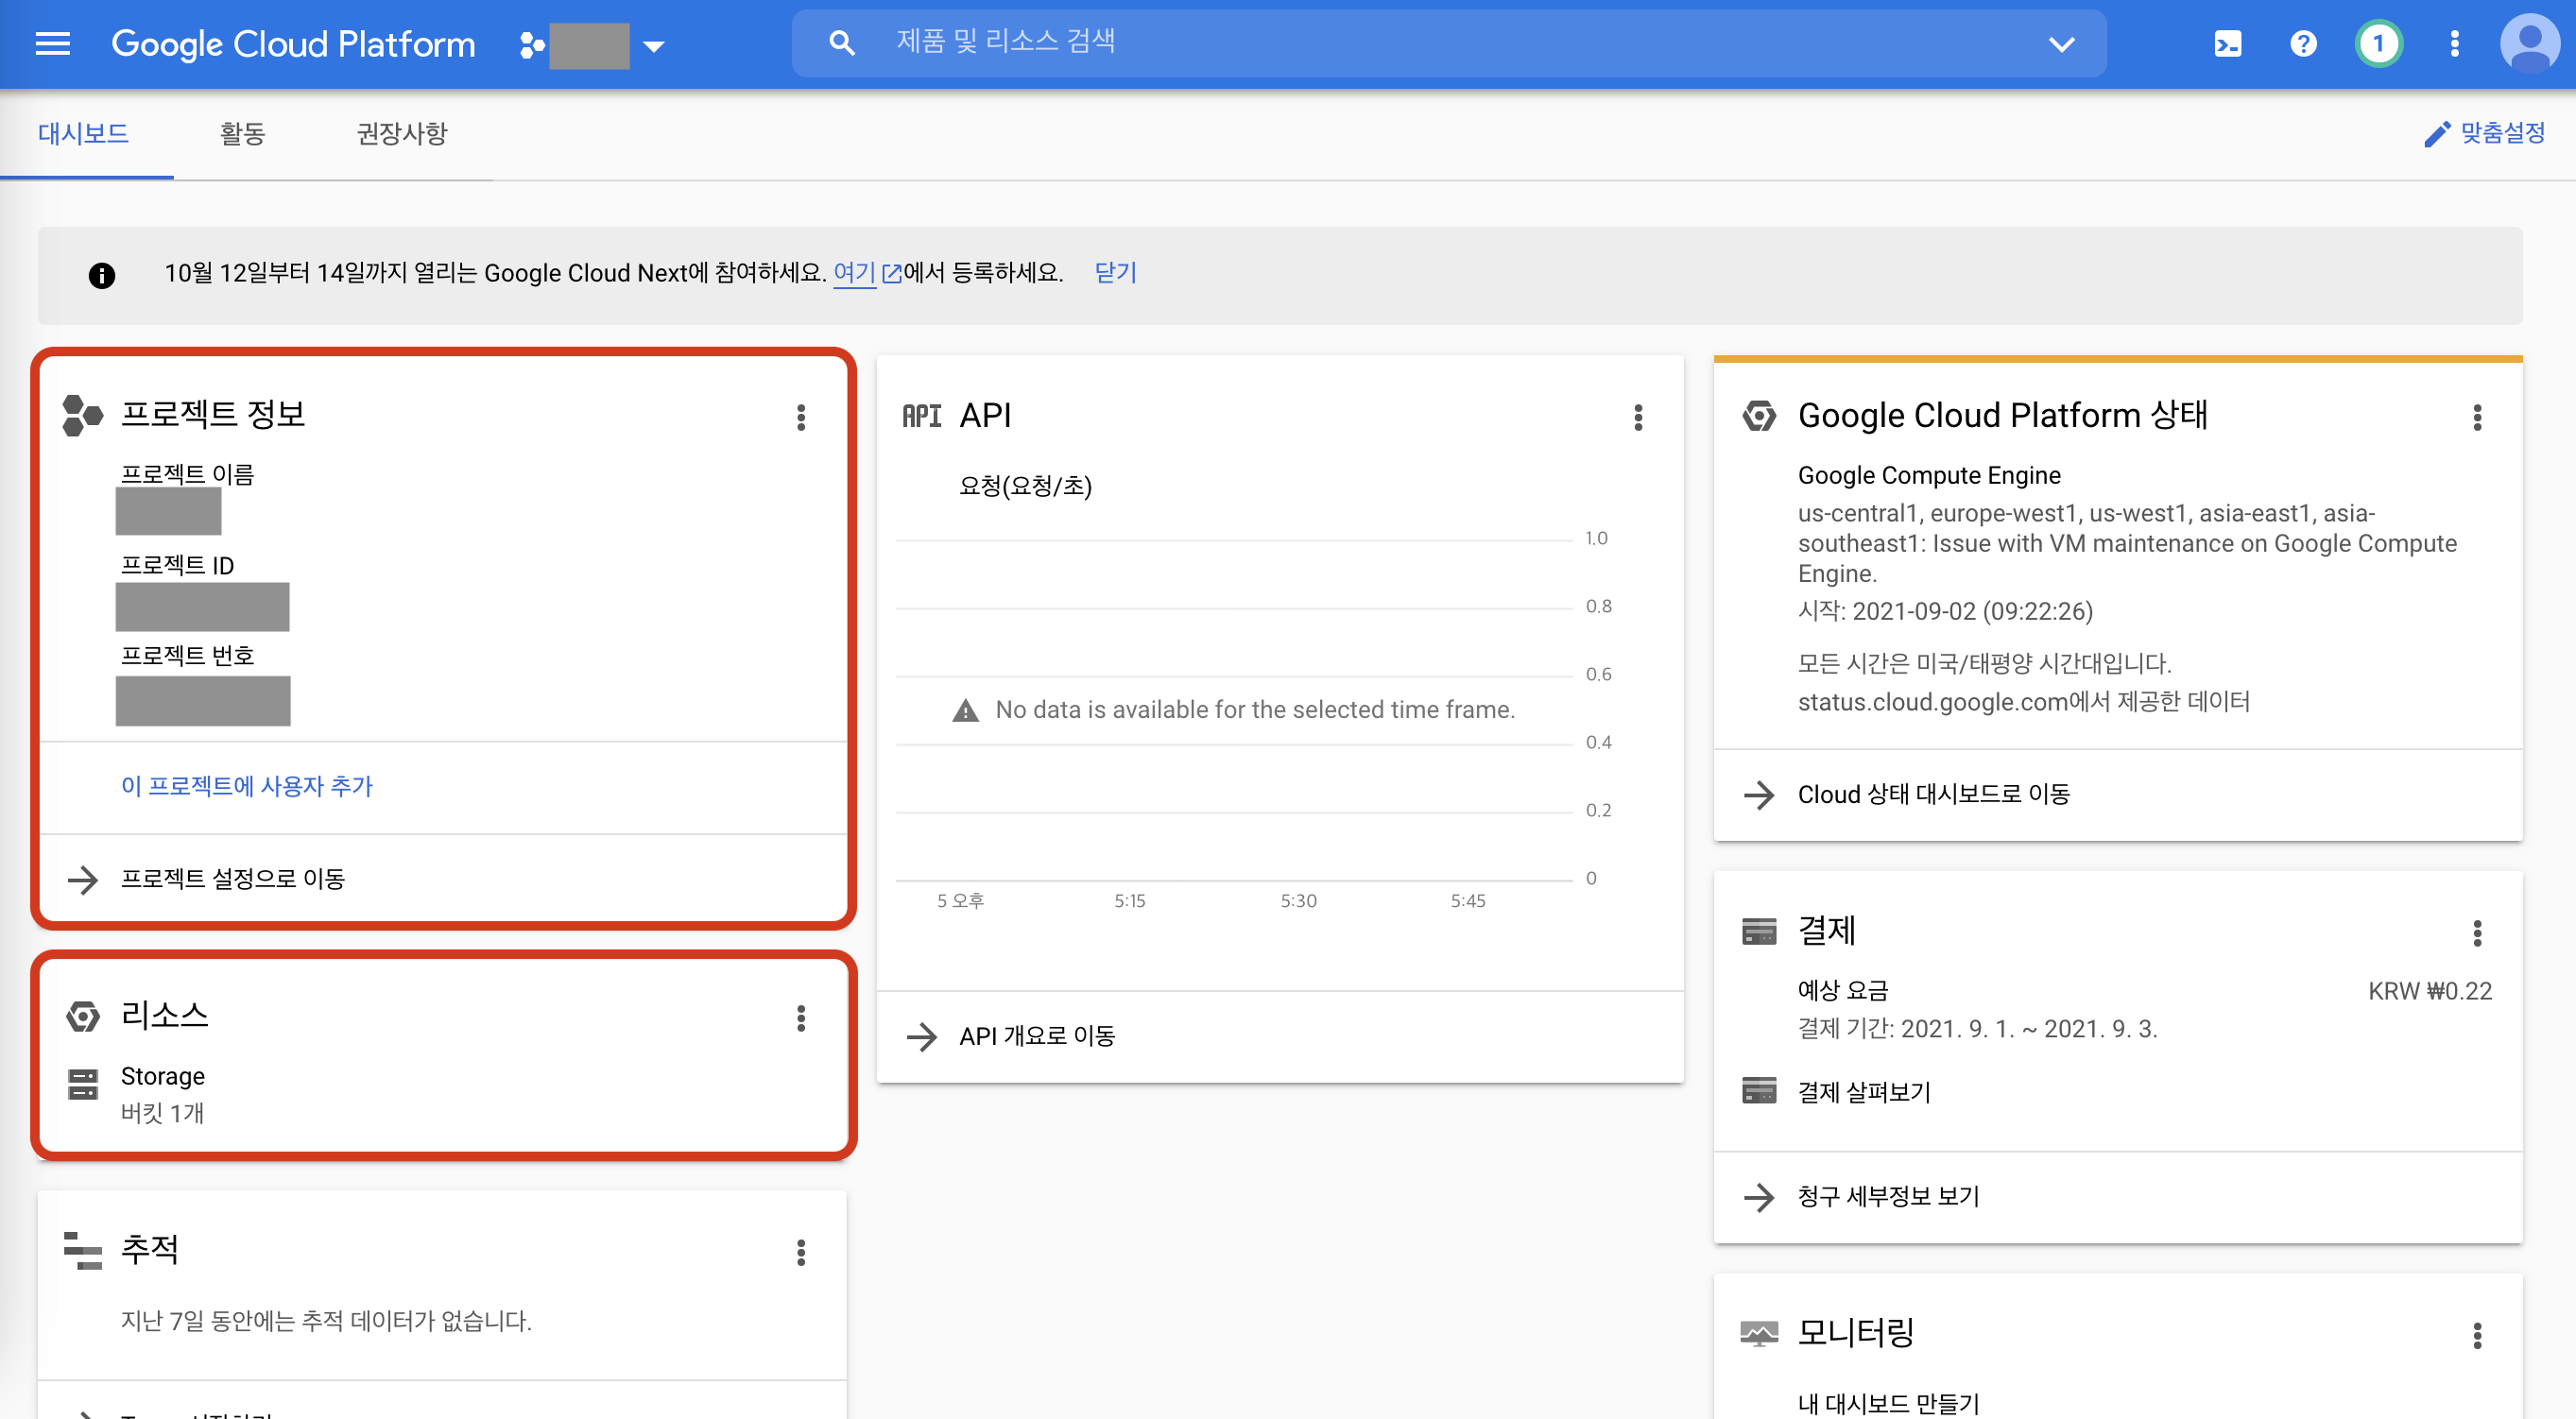The height and width of the screenshot is (1419, 2576).
Task: Click the user account avatar
Action: point(2529,44)
